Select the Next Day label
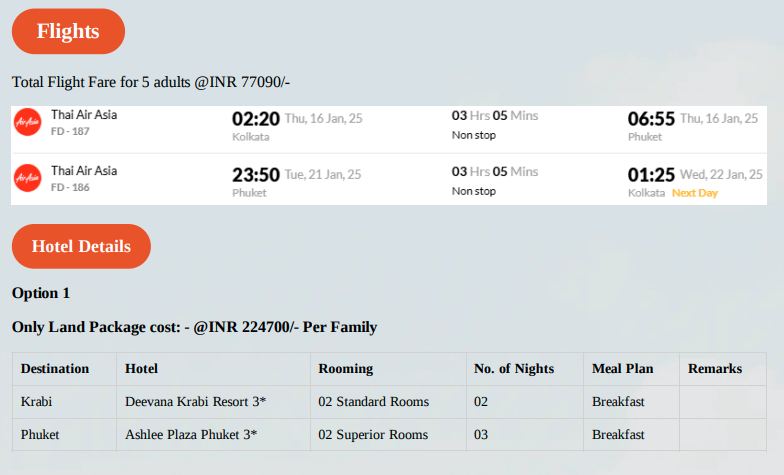 pos(694,193)
